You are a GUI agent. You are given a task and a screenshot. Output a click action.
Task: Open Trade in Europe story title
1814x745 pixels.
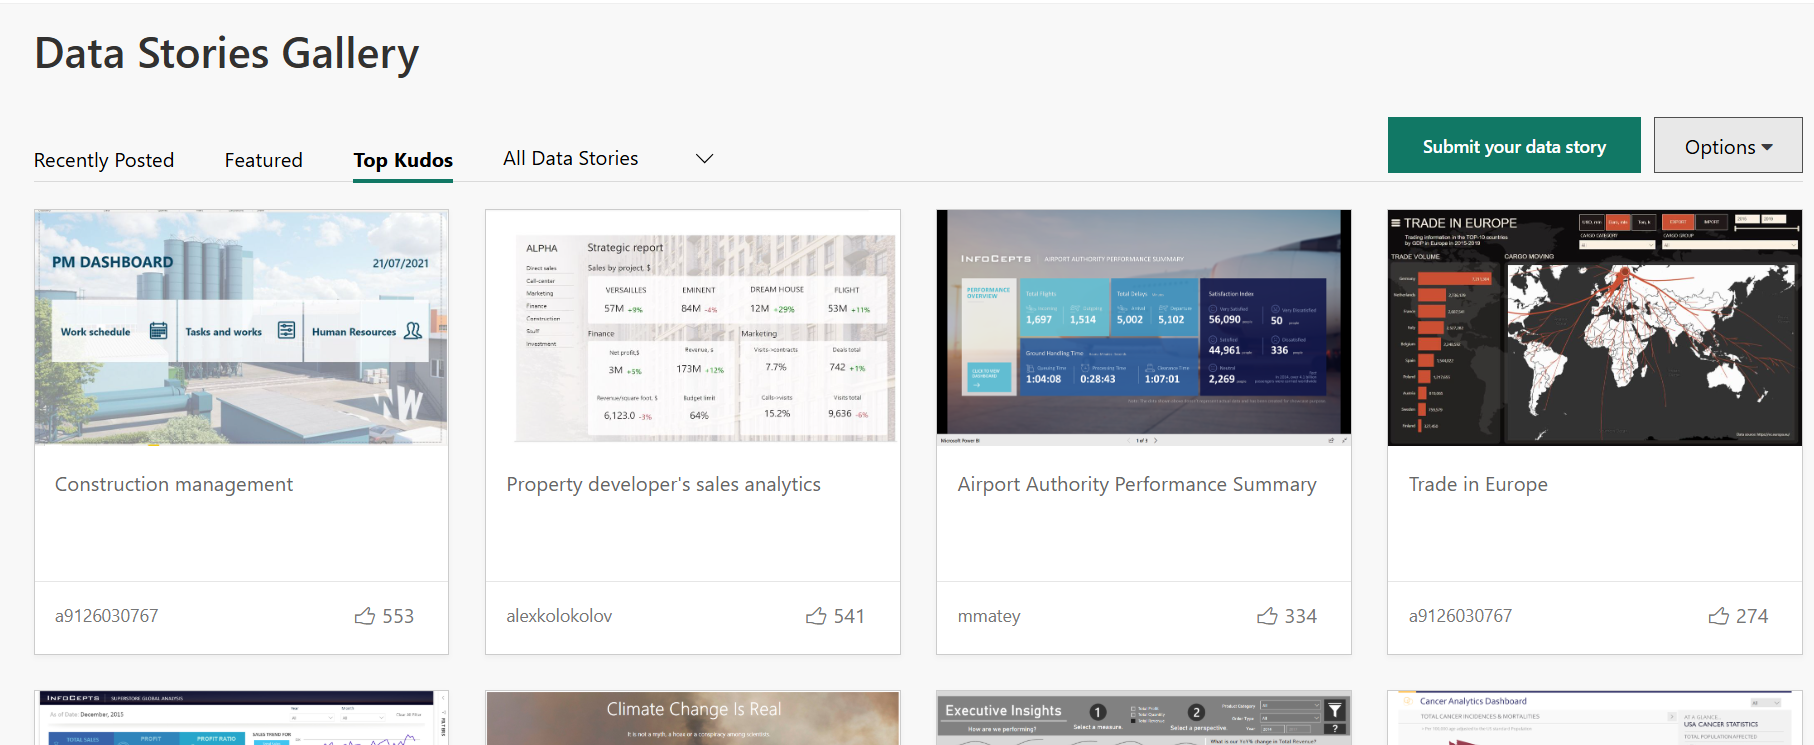1478,485
